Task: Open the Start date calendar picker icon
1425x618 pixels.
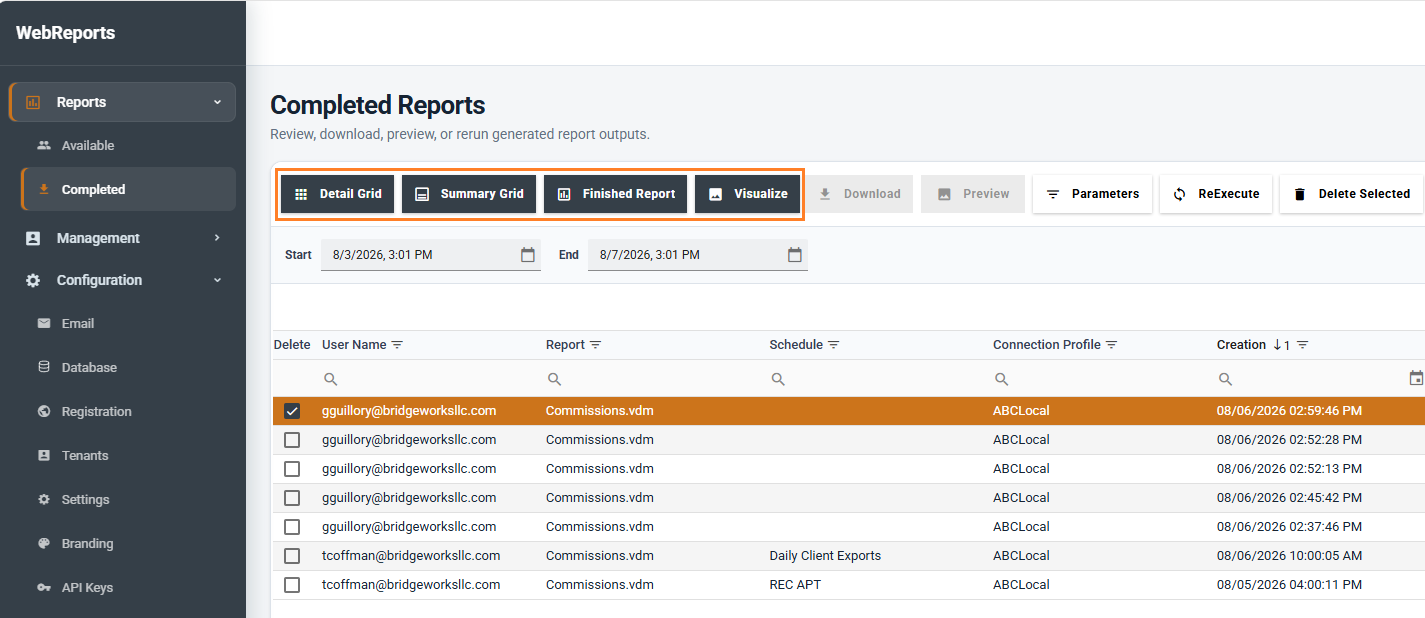Action: [528, 255]
